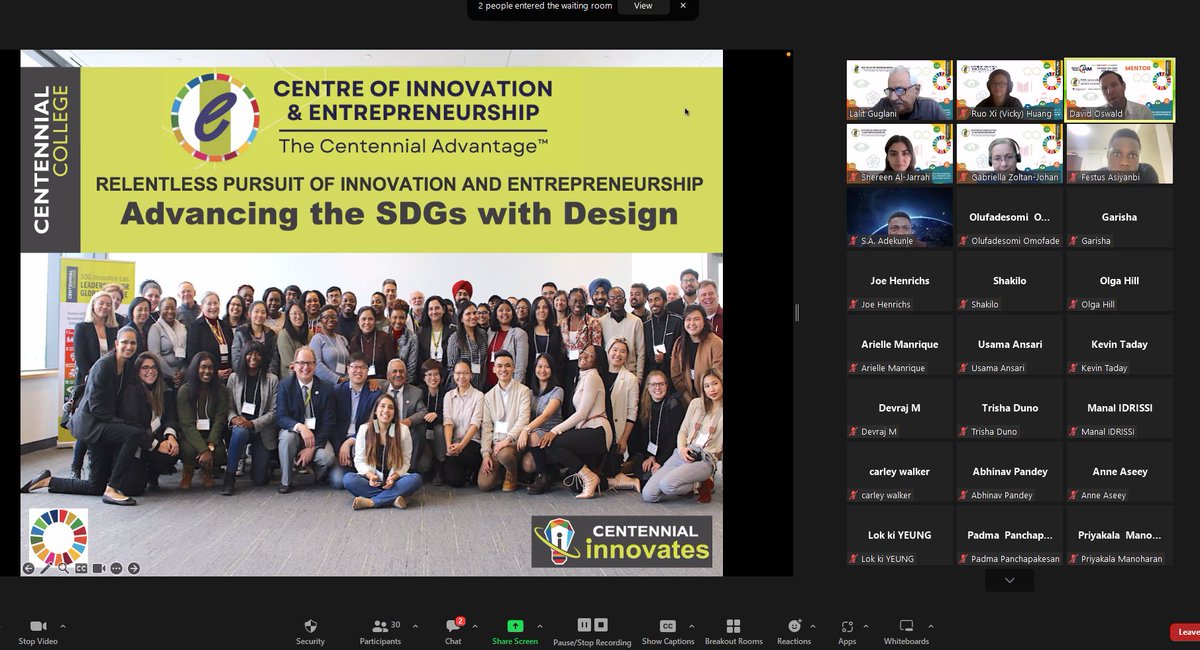Expand the Whiteboards options arrow
Image resolution: width=1200 pixels, height=650 pixels.
coord(931,626)
